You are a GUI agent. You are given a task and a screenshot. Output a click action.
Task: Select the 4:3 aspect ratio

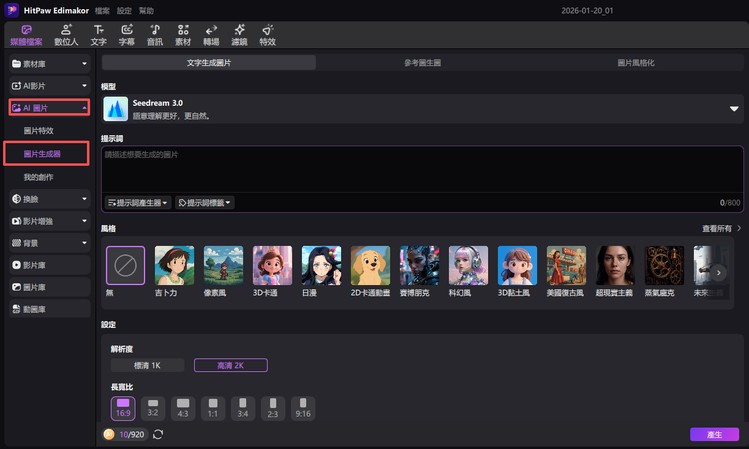click(183, 408)
